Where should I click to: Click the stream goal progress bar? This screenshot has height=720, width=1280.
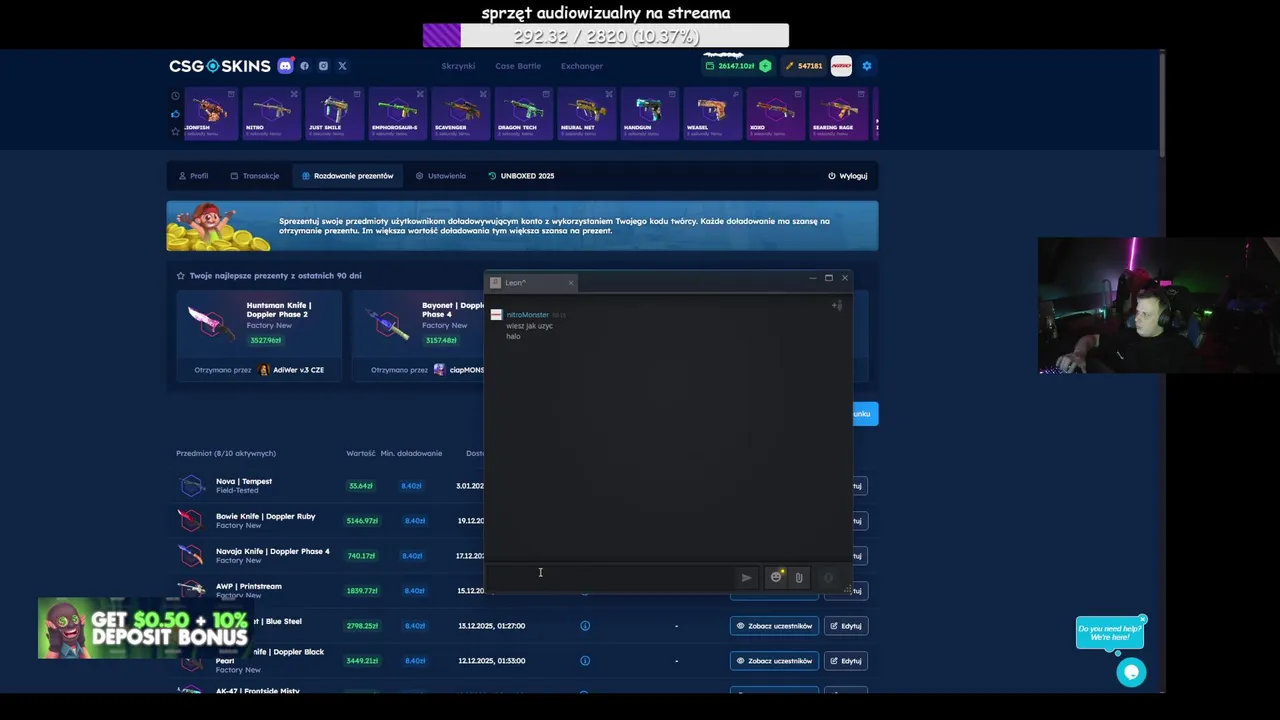tap(605, 36)
